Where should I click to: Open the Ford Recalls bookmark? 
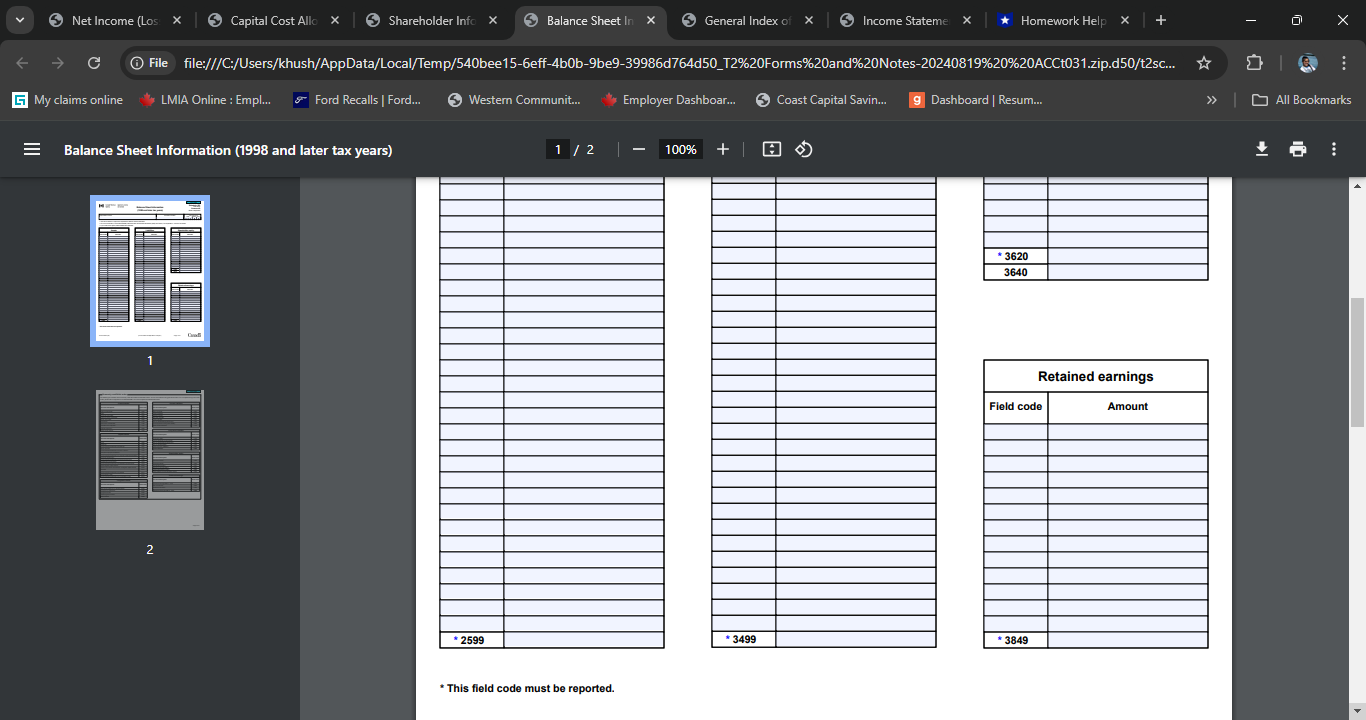point(357,100)
